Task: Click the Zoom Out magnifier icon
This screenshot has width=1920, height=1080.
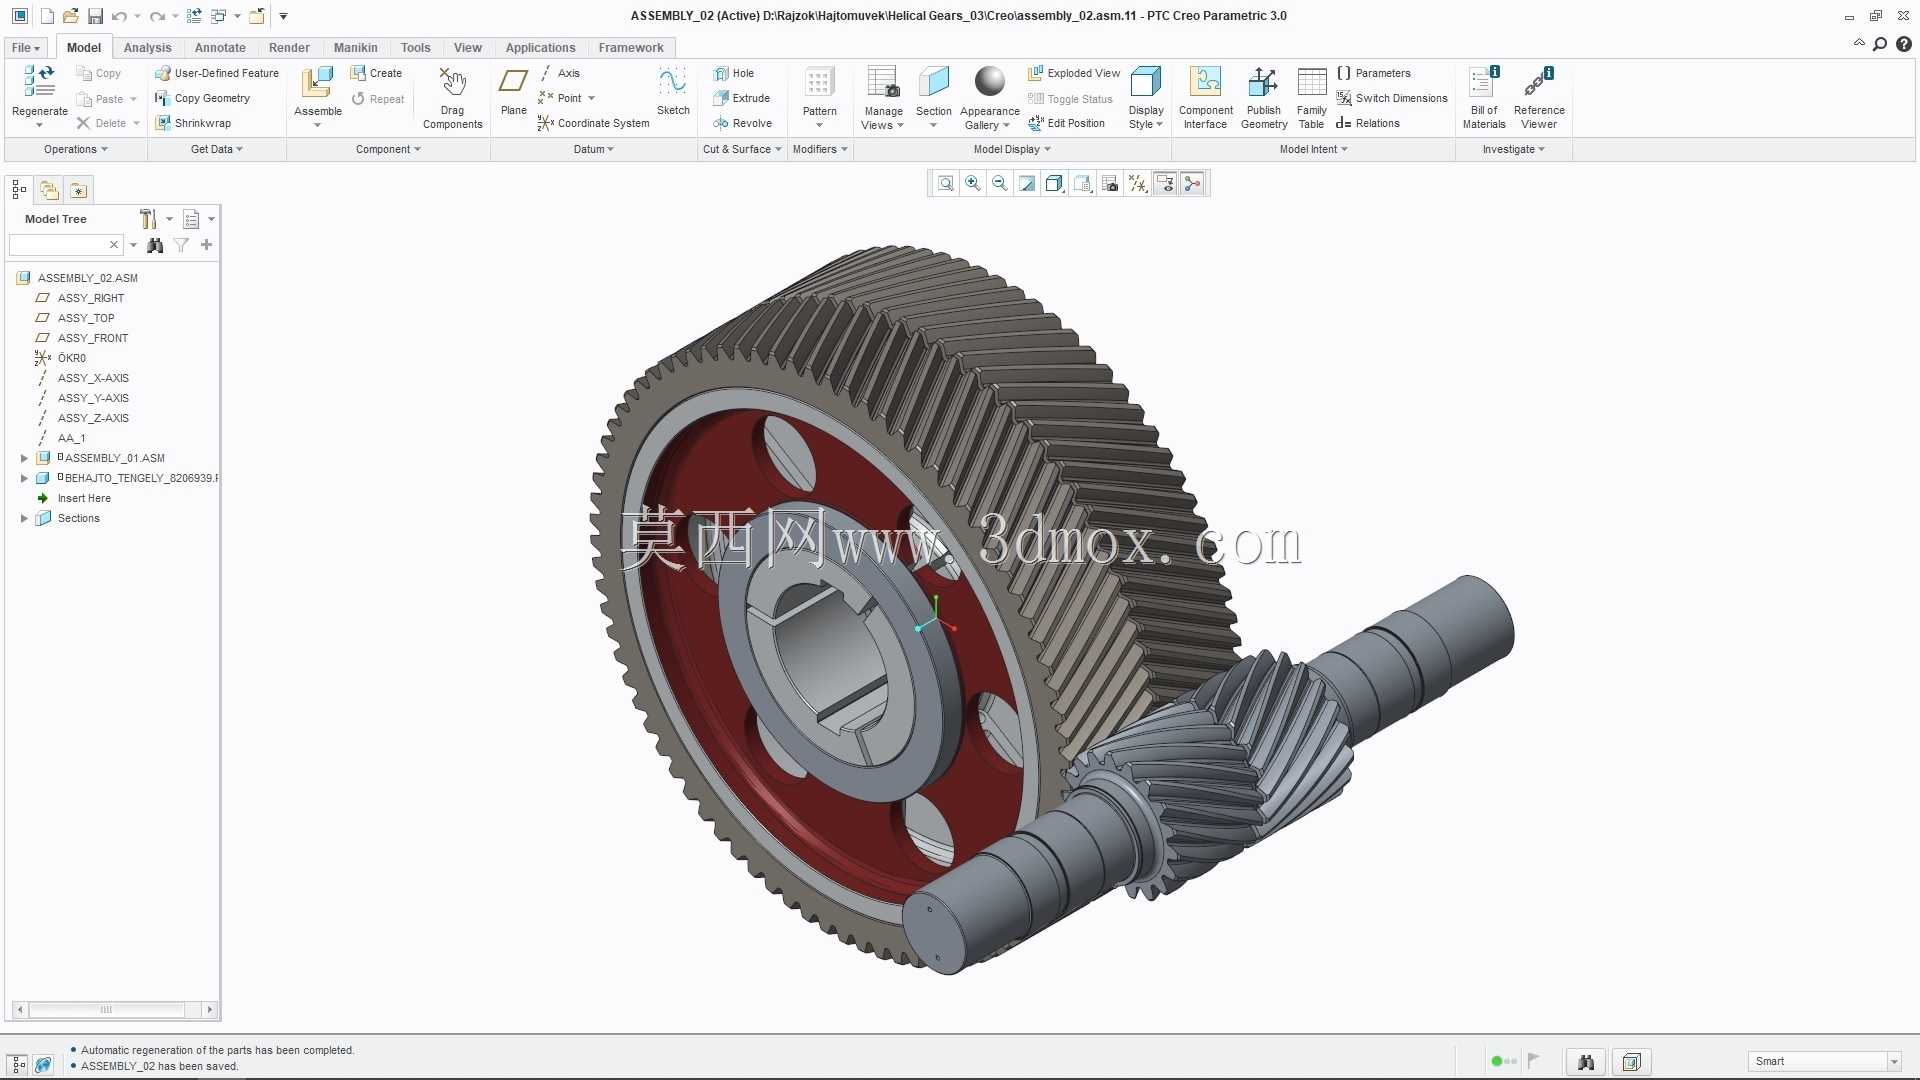Action: coord(999,184)
